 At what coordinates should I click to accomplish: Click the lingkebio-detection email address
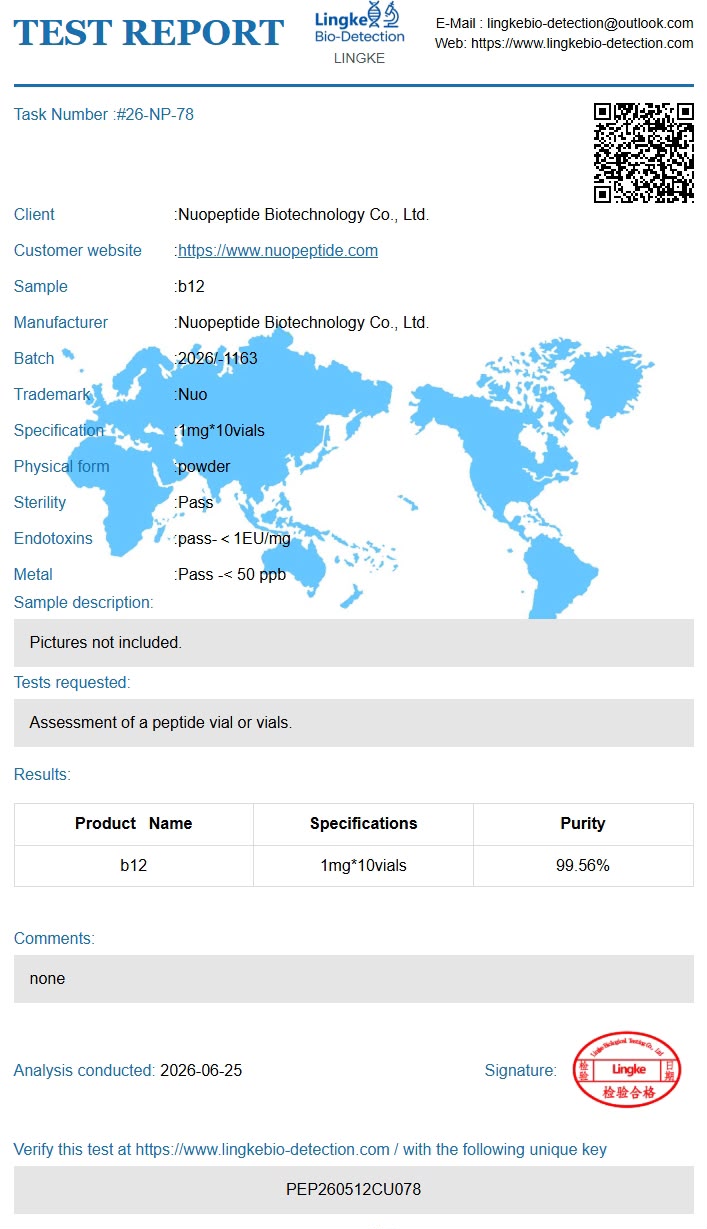click(590, 23)
